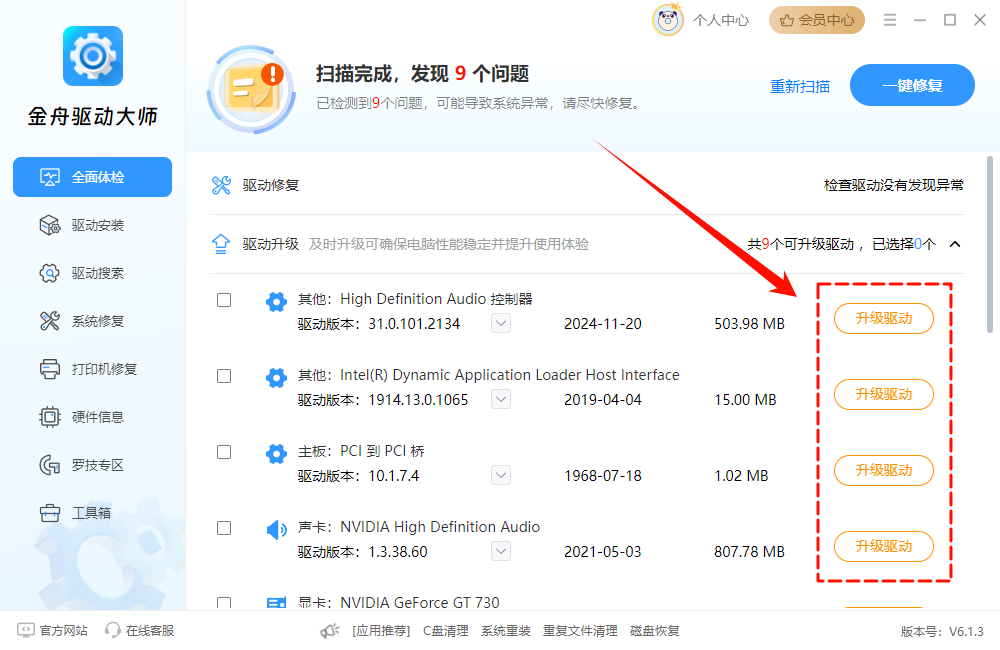Open 工具箱 section
Image resolution: width=1000 pixels, height=650 pixels.
pos(92,513)
